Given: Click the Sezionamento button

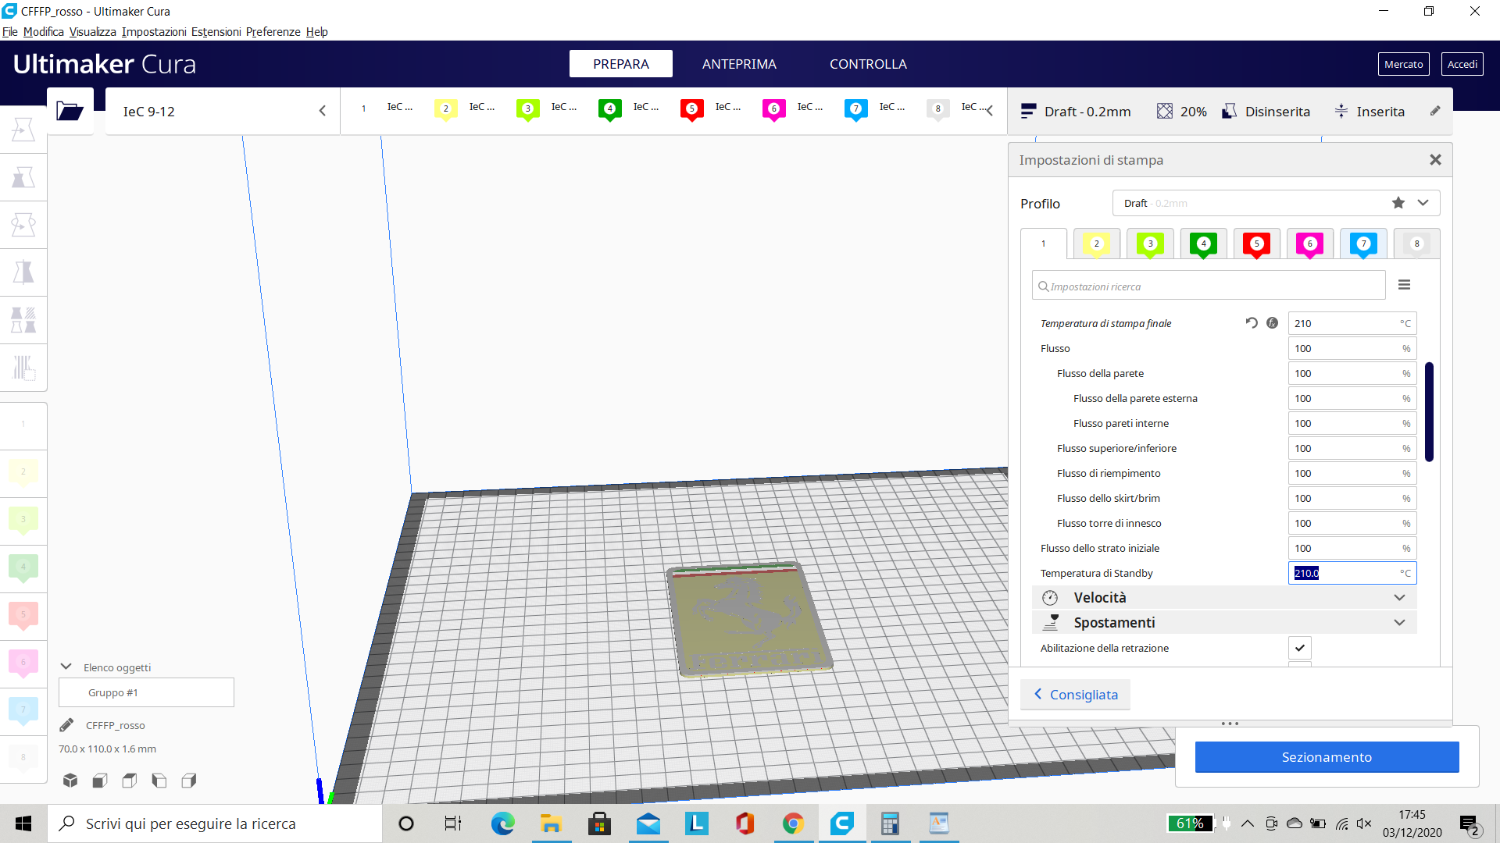Looking at the screenshot, I should coord(1327,757).
